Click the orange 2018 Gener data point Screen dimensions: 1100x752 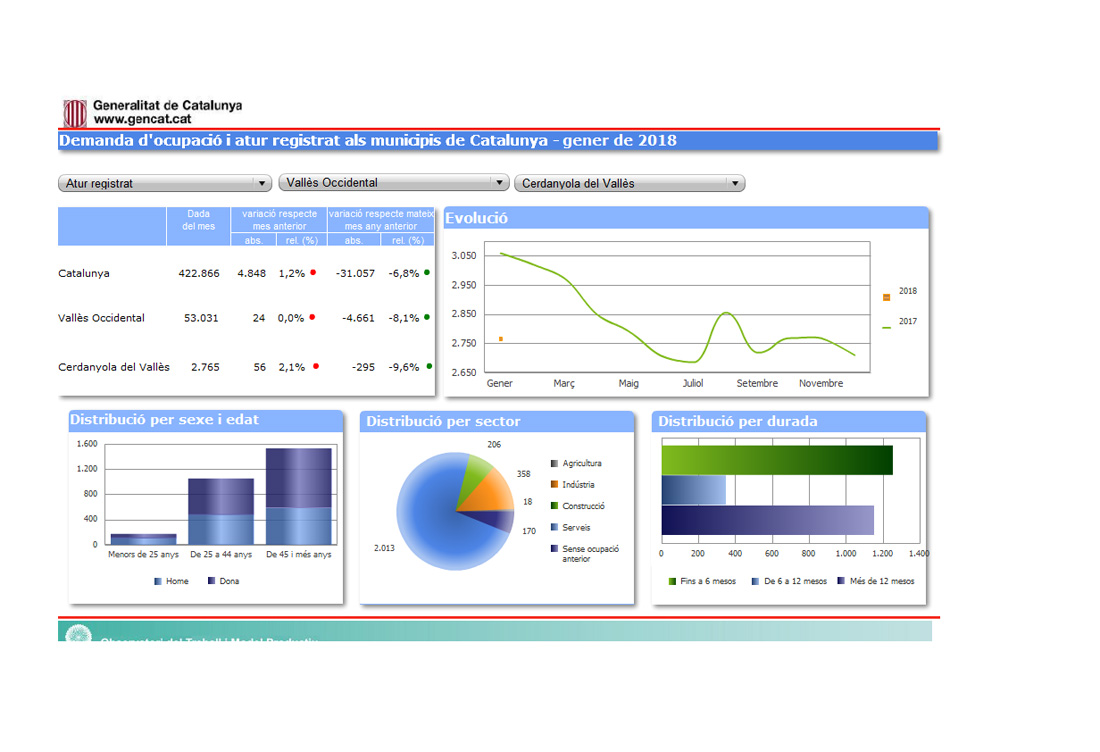click(x=501, y=339)
